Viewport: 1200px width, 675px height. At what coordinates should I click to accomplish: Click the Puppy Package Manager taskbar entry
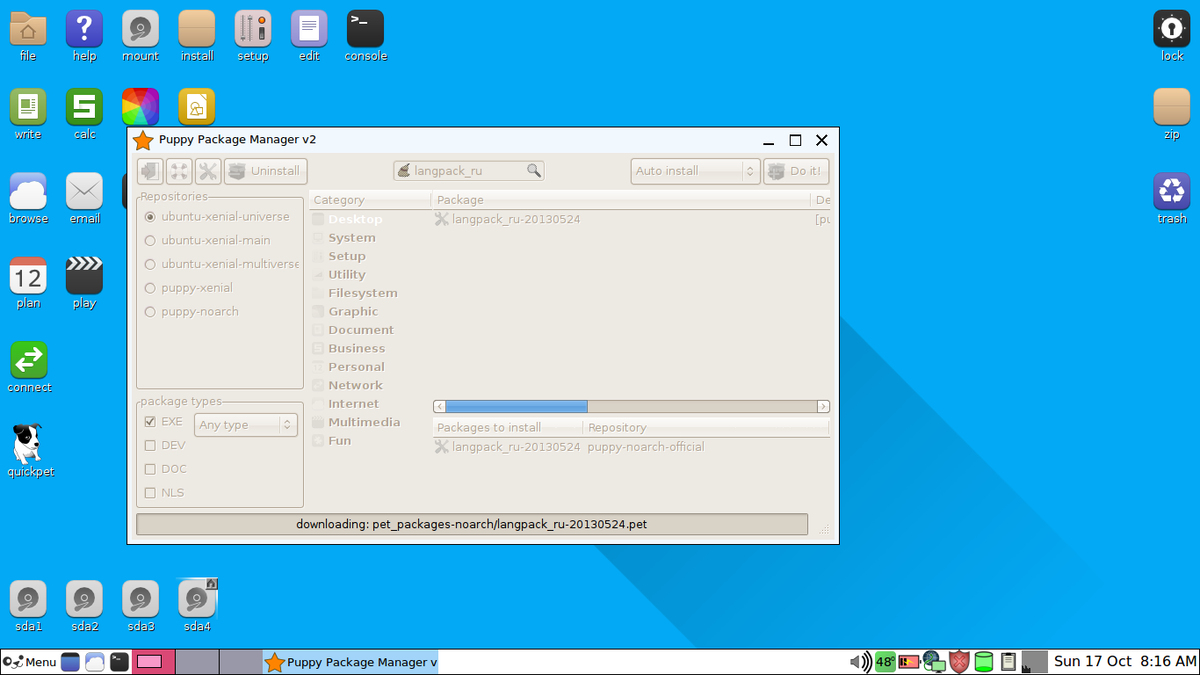coord(350,662)
